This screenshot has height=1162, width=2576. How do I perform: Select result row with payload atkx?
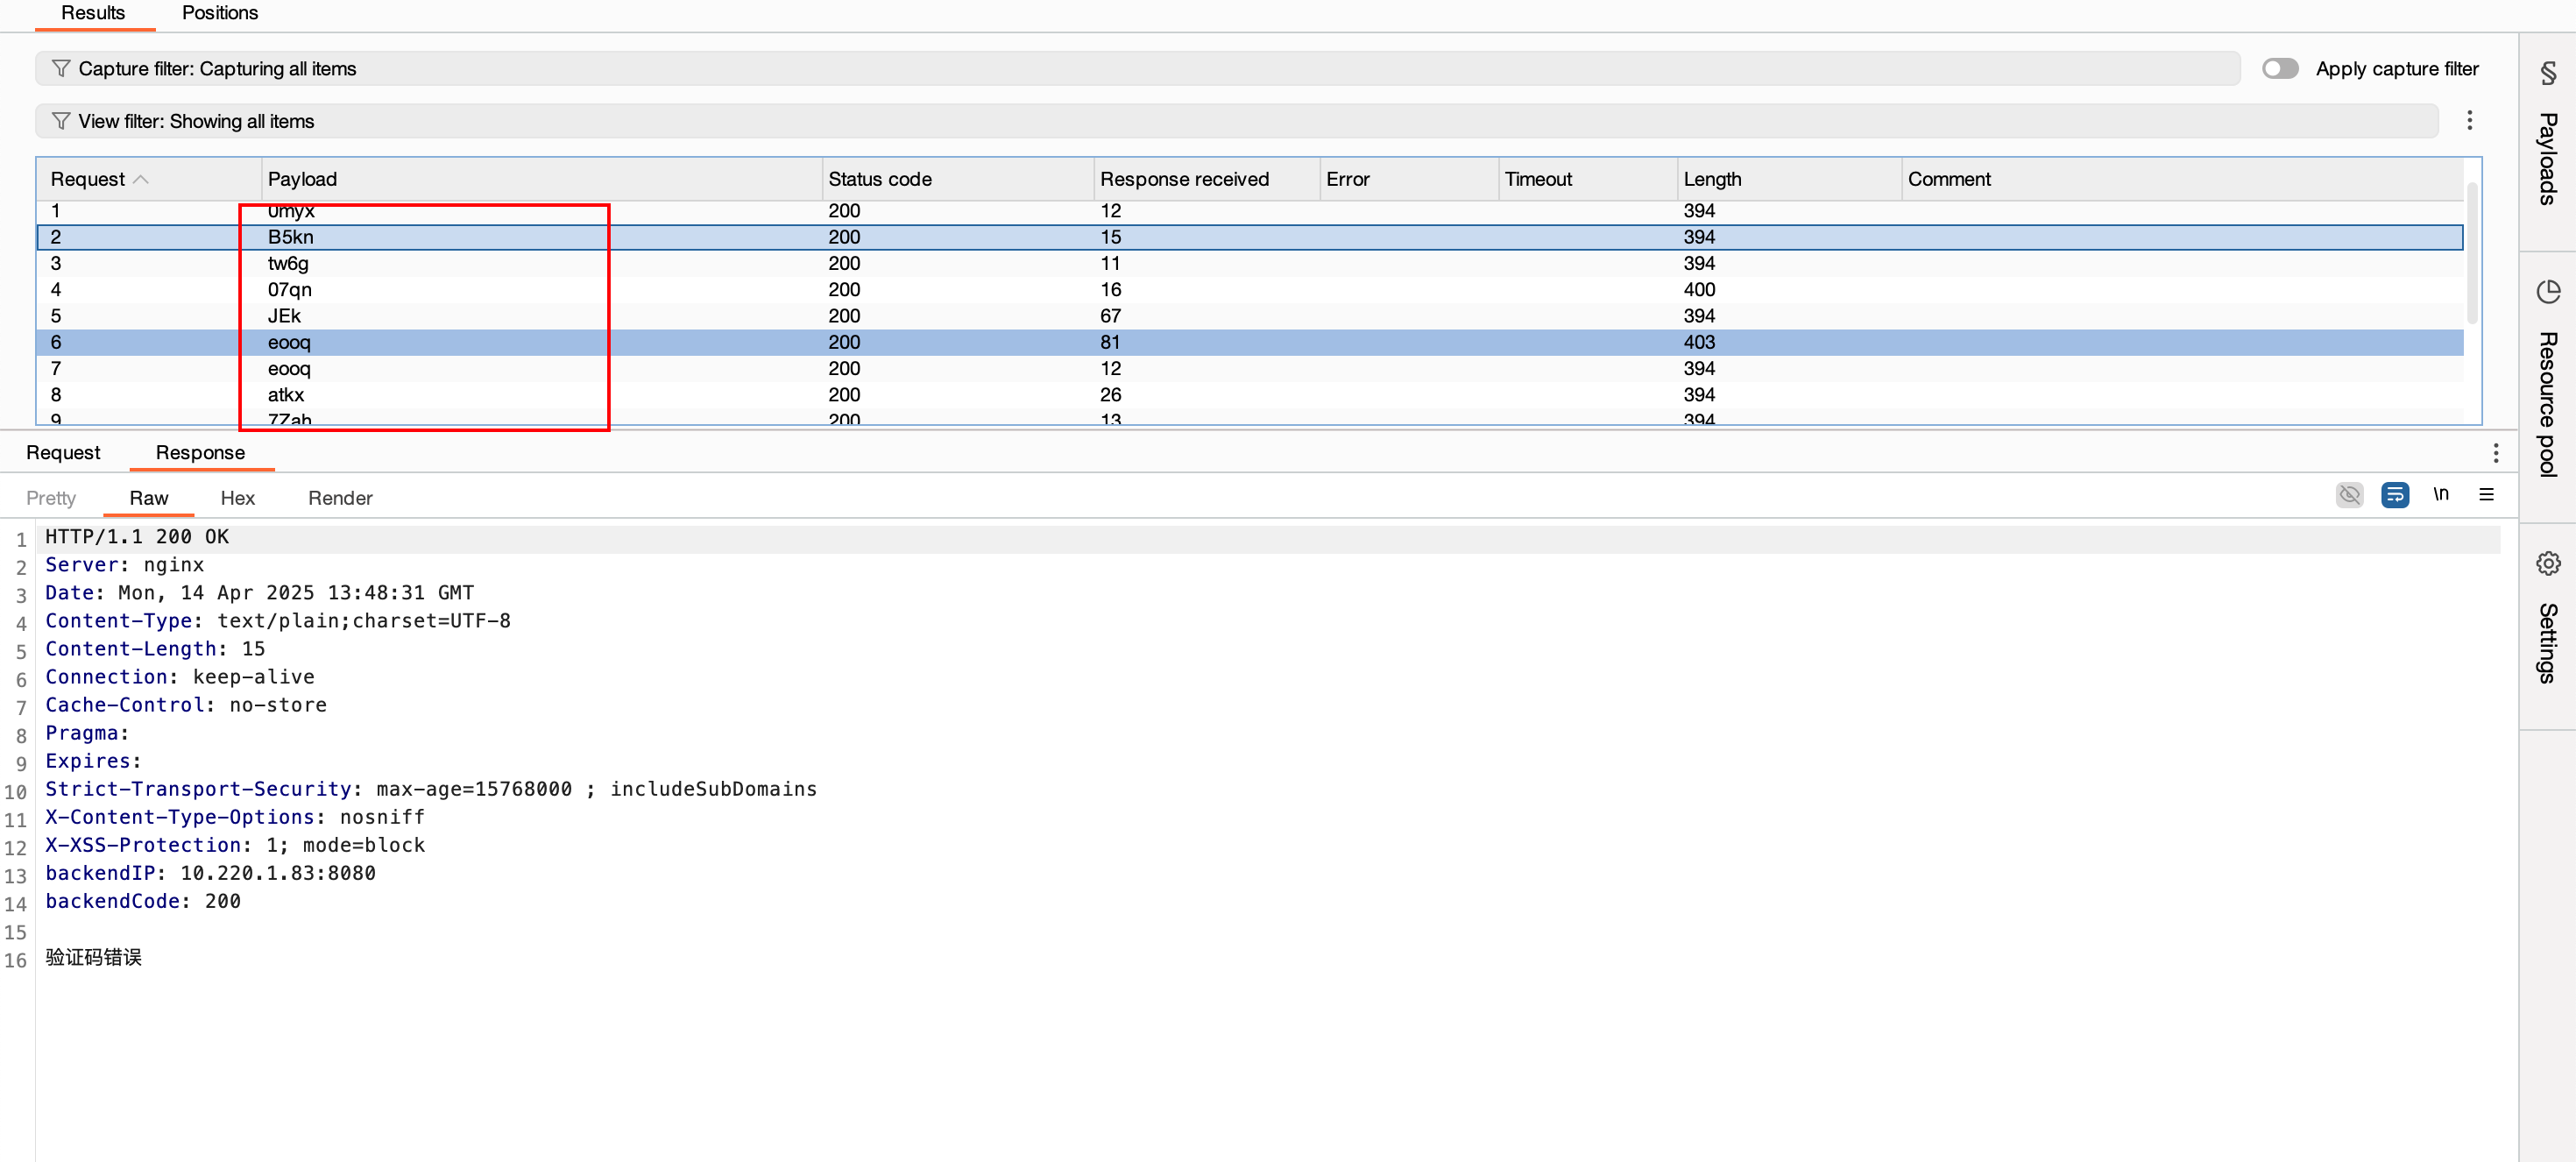coord(1250,395)
